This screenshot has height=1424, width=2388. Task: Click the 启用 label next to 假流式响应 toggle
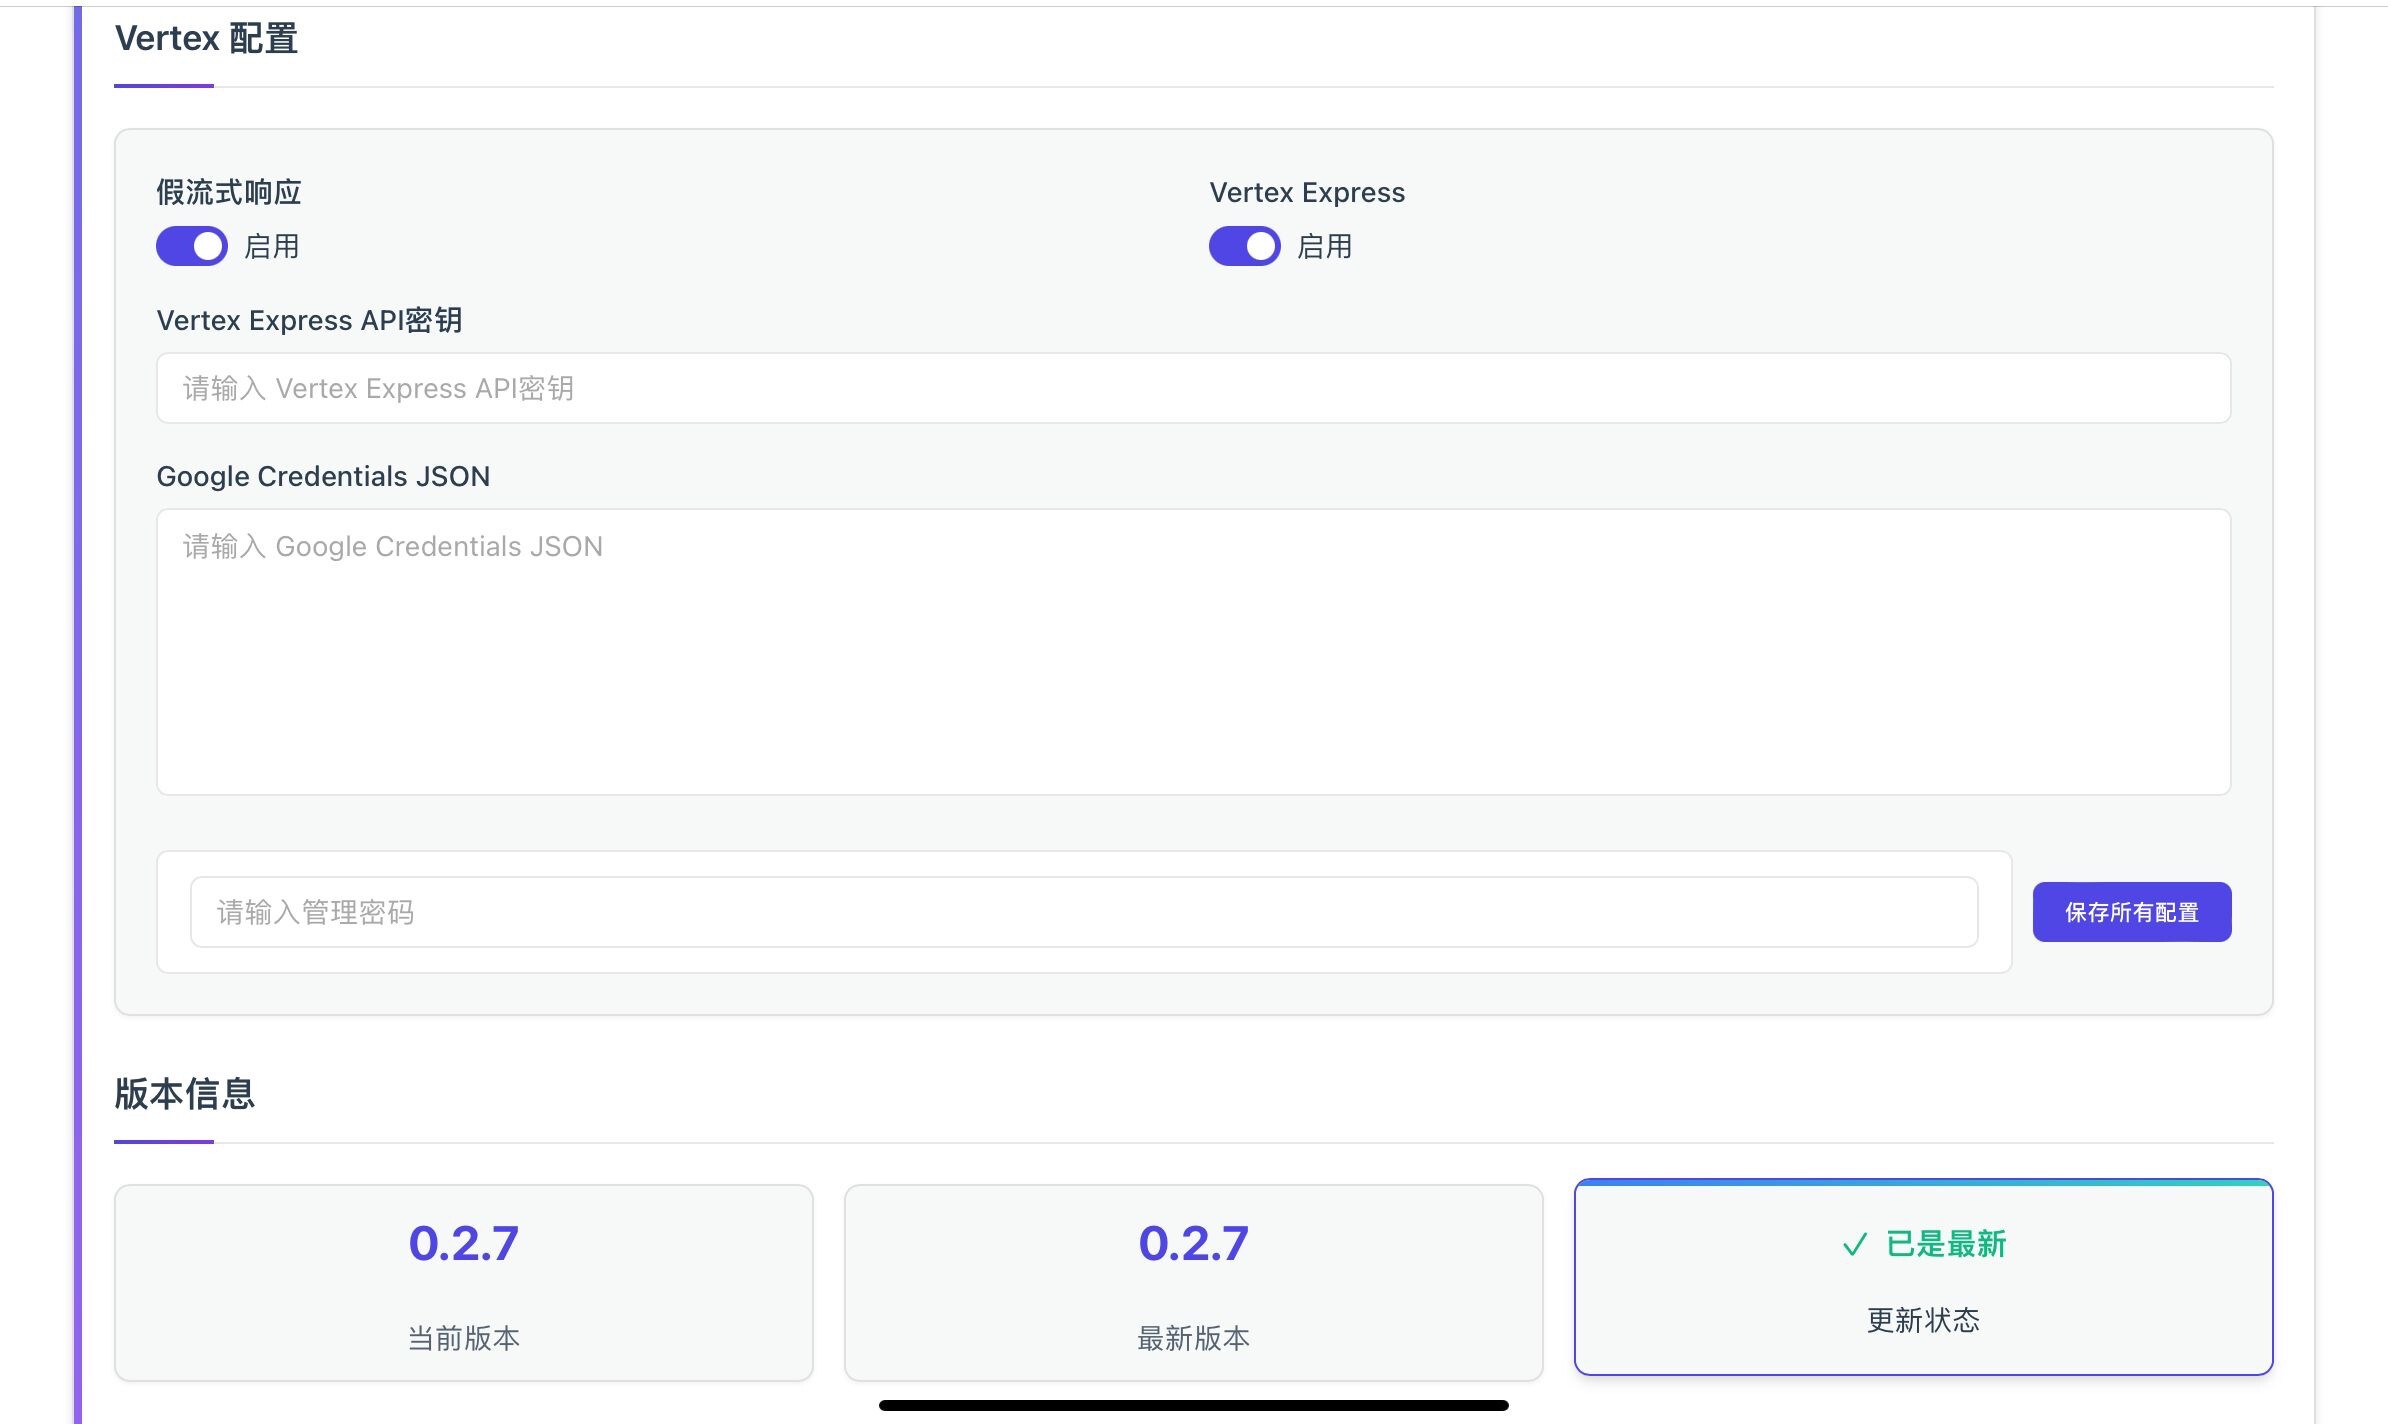(x=271, y=246)
